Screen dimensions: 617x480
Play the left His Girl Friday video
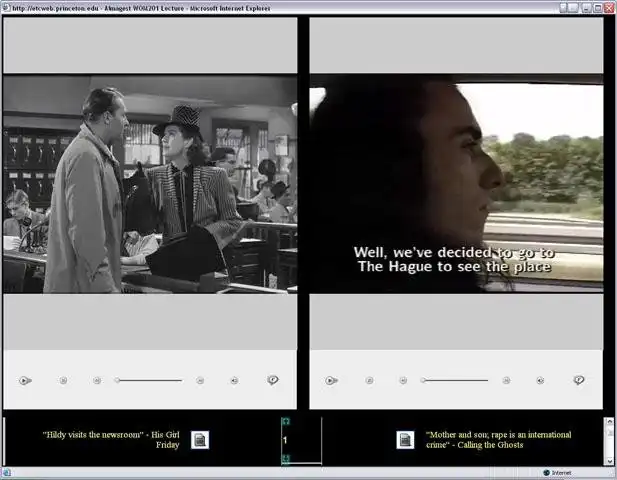(25, 380)
